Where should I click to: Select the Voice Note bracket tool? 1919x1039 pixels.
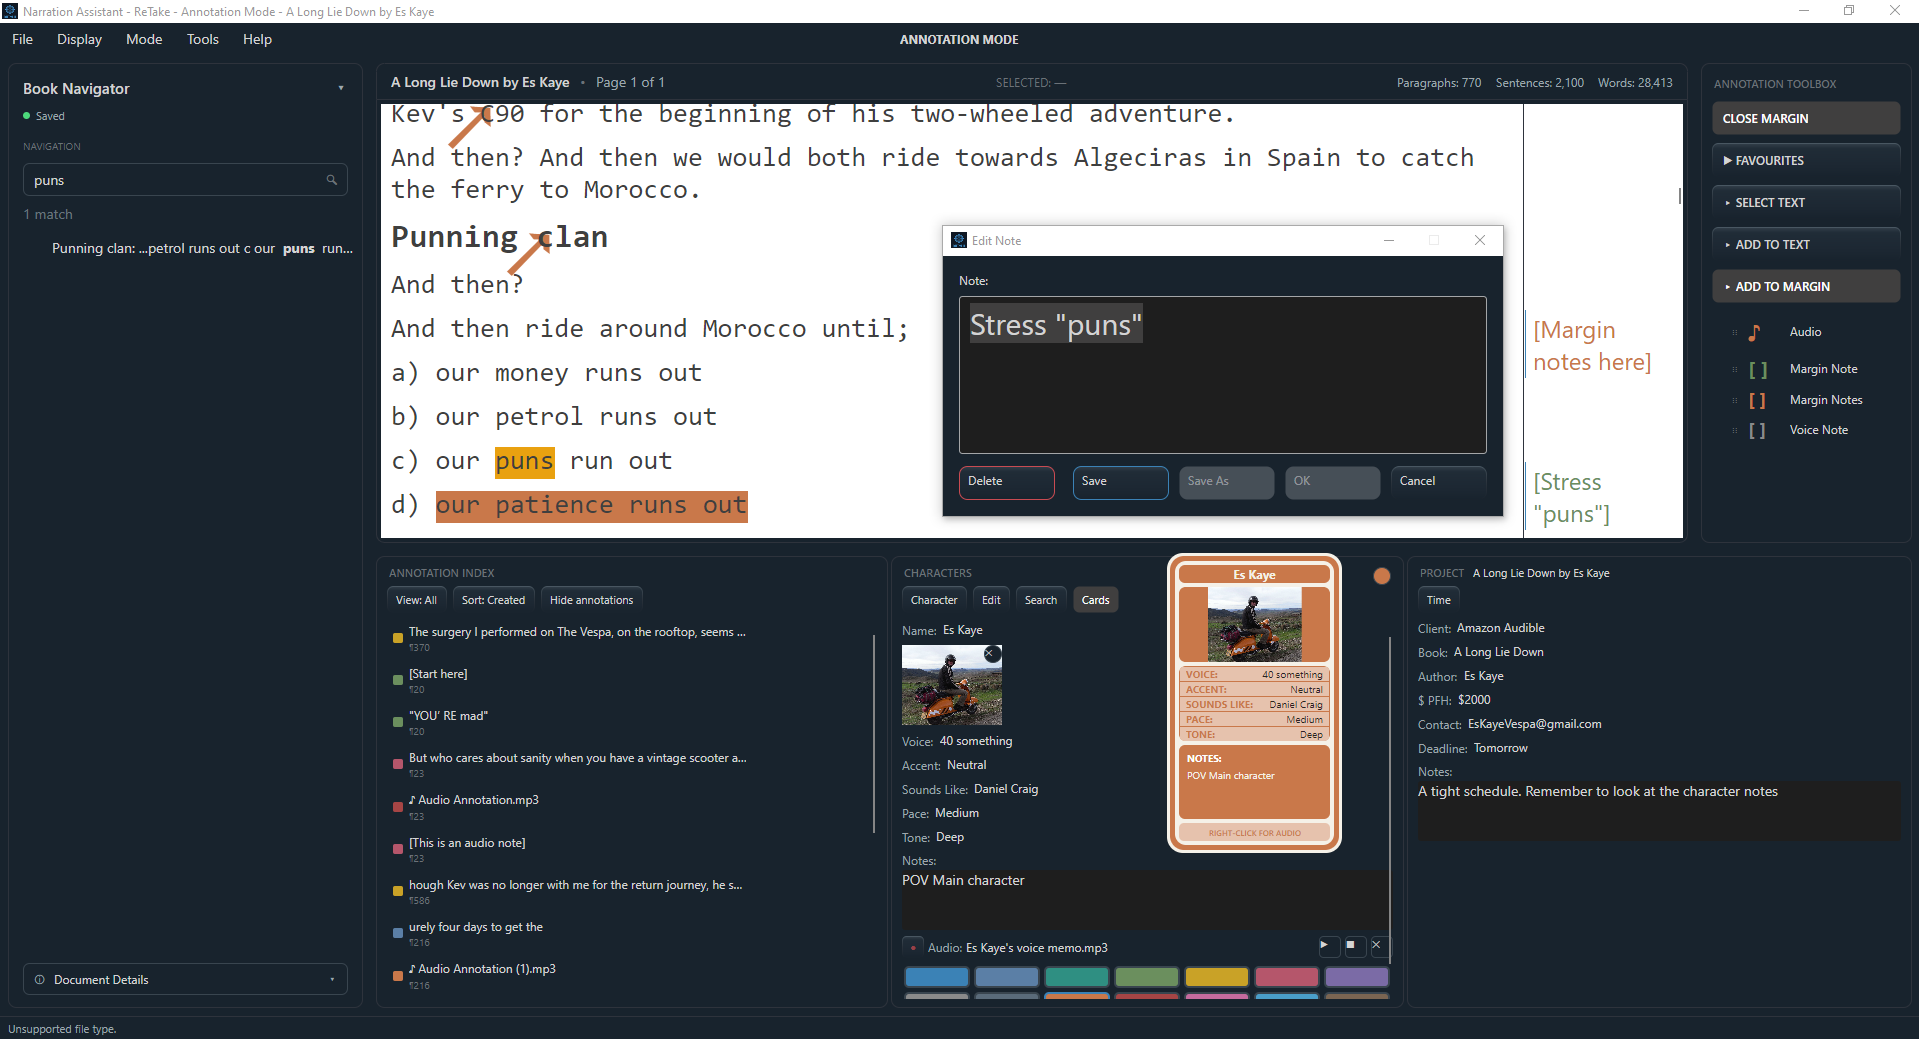point(1757,430)
